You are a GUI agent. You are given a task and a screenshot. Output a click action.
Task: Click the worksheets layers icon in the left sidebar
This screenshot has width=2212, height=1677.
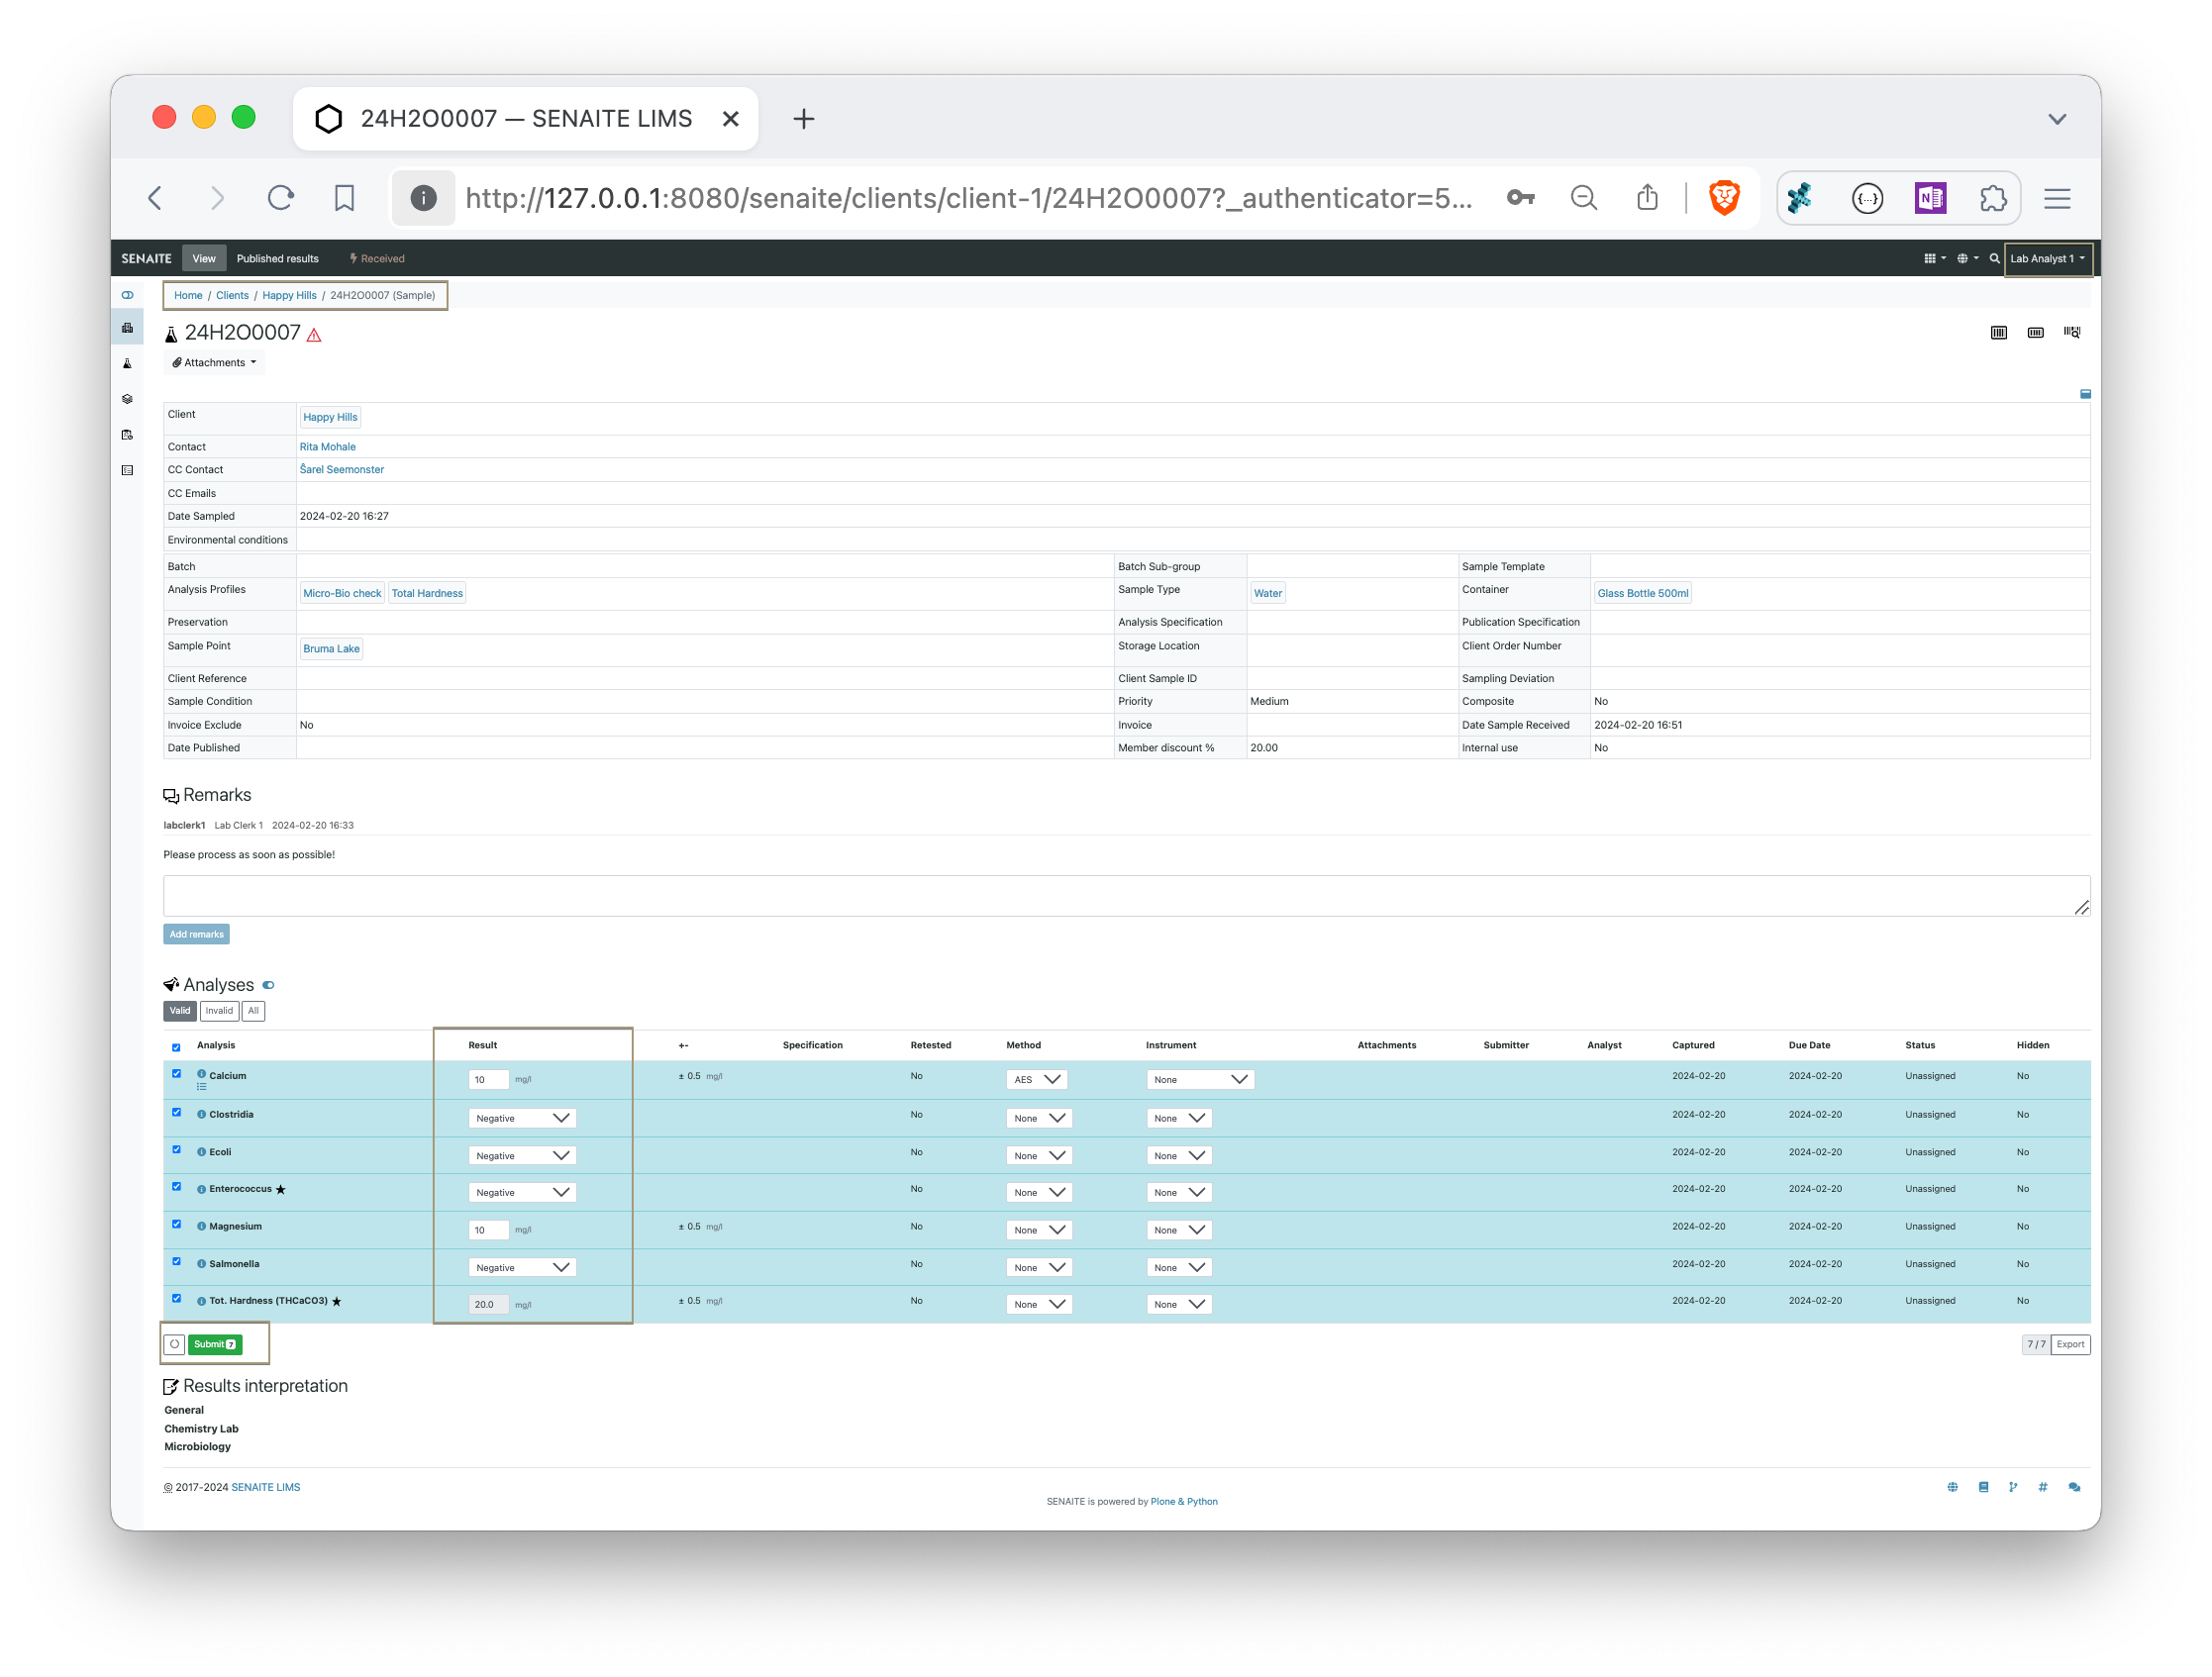127,398
